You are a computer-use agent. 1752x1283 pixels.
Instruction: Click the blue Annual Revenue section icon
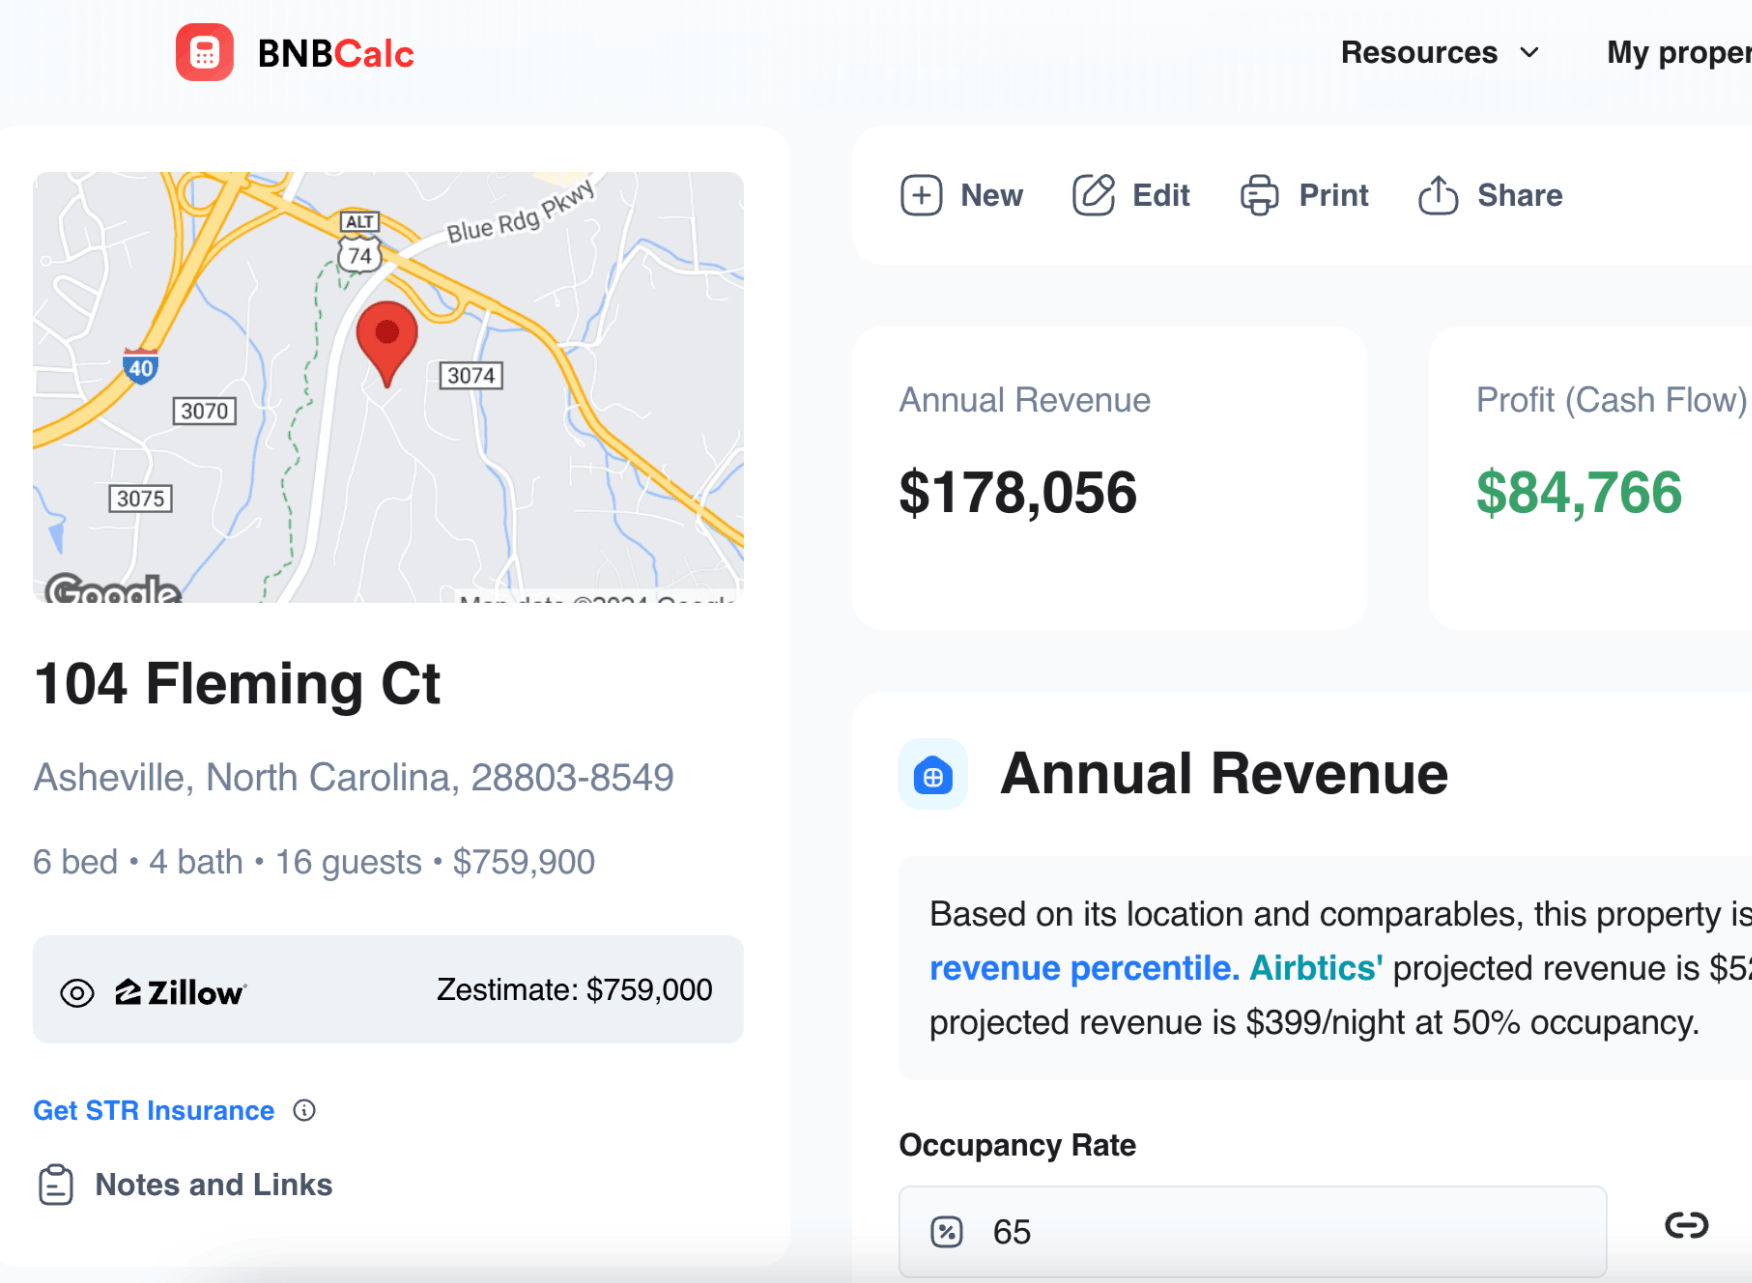(x=932, y=775)
